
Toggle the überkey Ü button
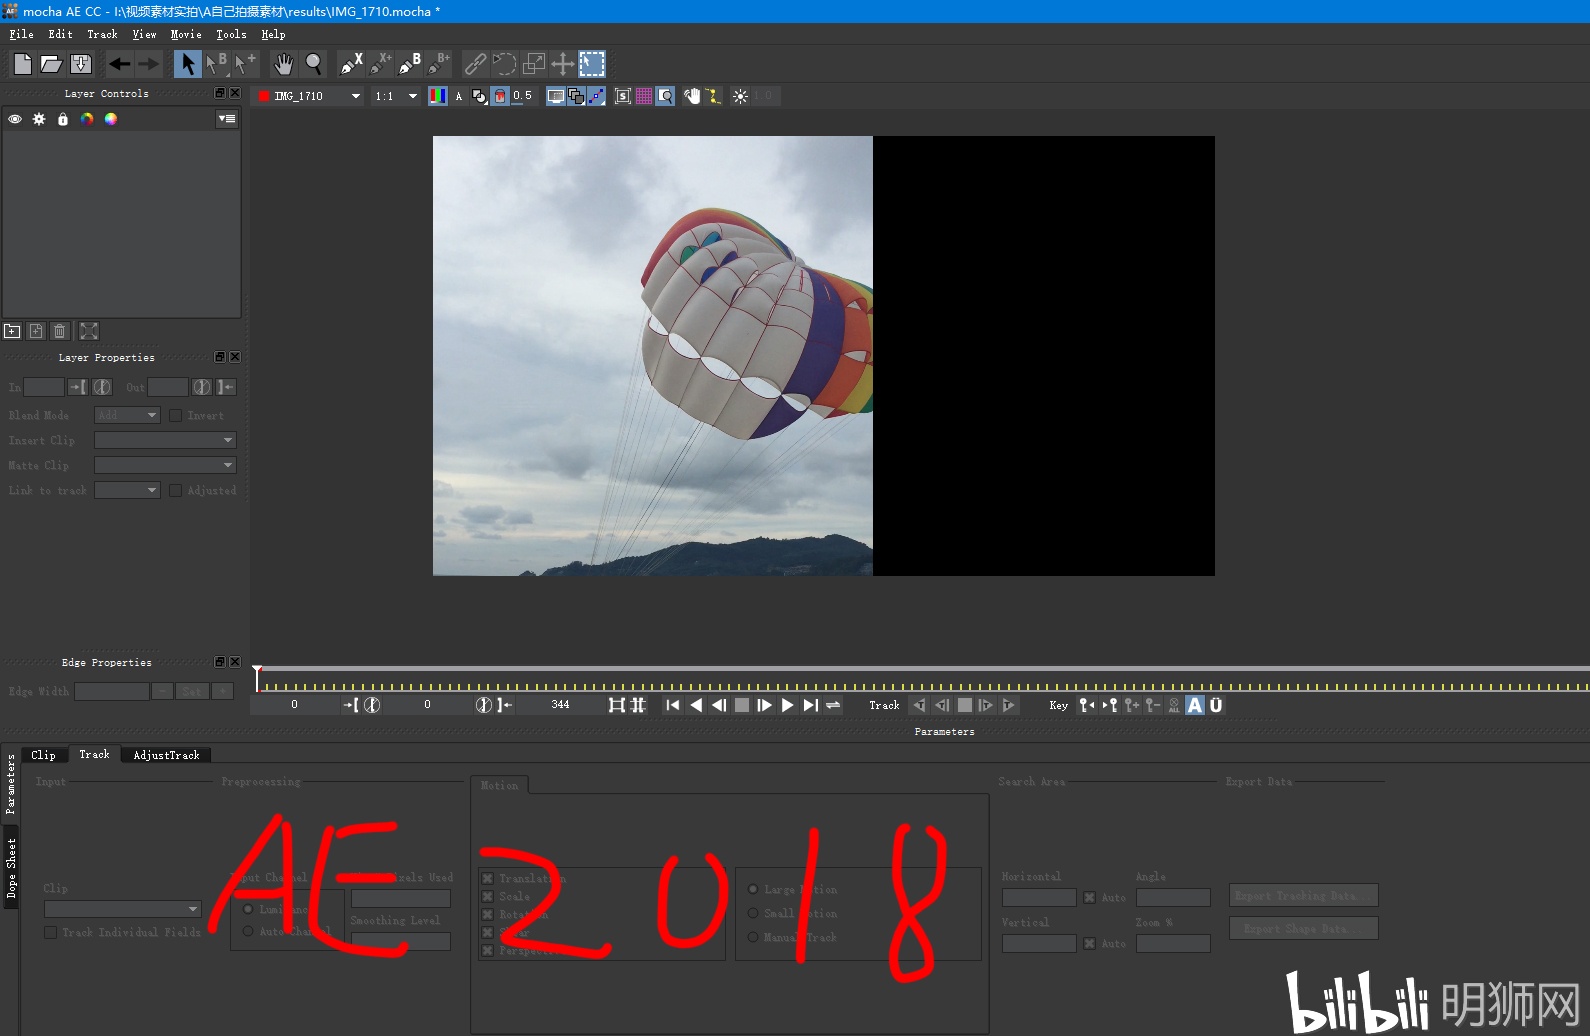(x=1216, y=705)
